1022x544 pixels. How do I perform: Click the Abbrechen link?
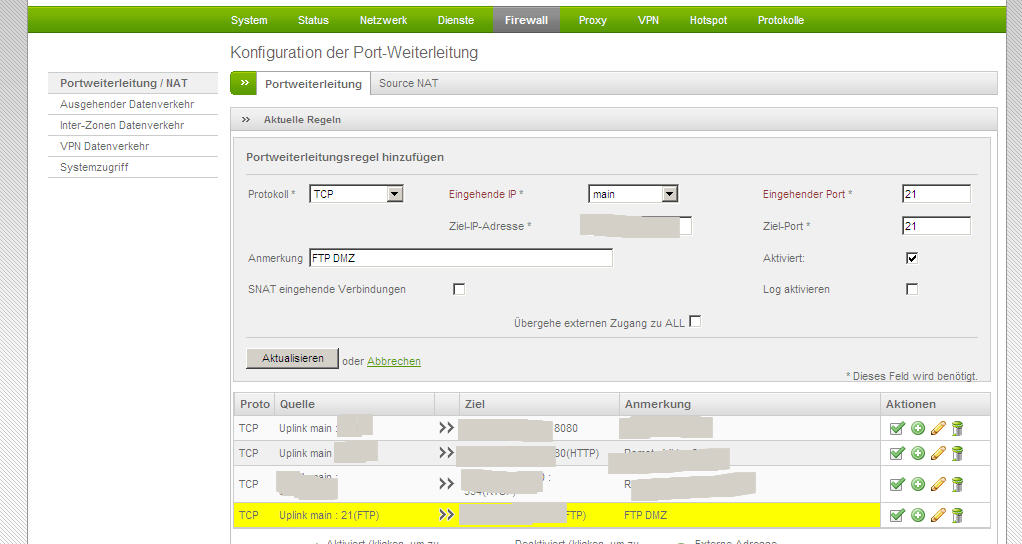(393, 361)
